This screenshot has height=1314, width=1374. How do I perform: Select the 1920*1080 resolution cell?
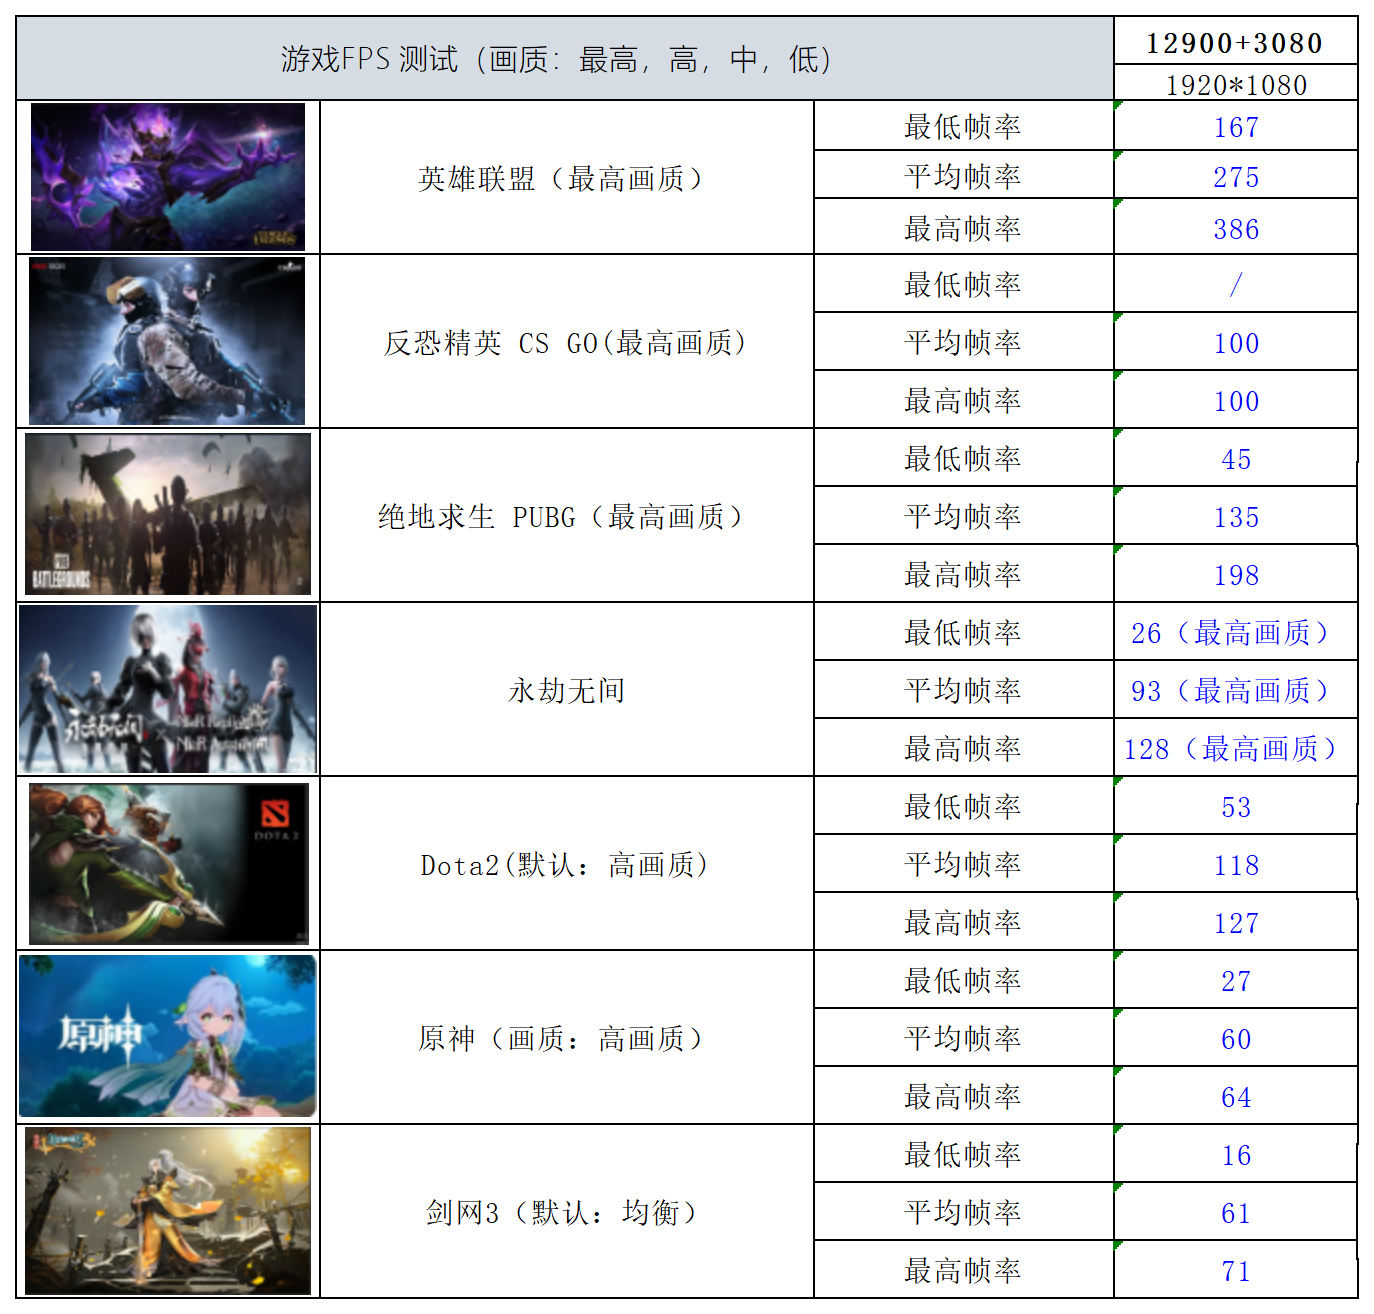pyautogui.click(x=1236, y=84)
